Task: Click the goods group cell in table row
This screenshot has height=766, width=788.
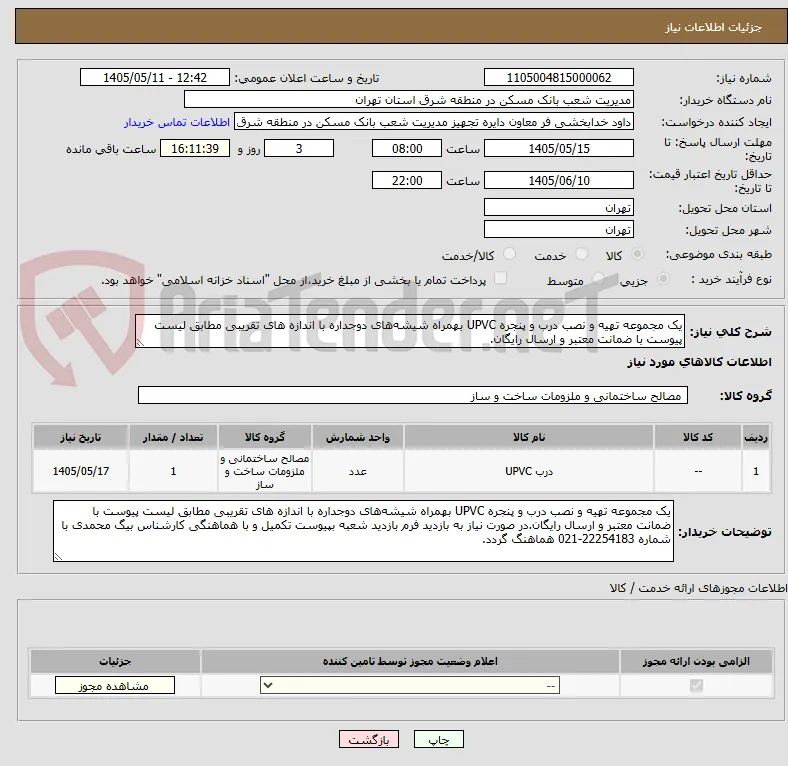Action: [265, 471]
